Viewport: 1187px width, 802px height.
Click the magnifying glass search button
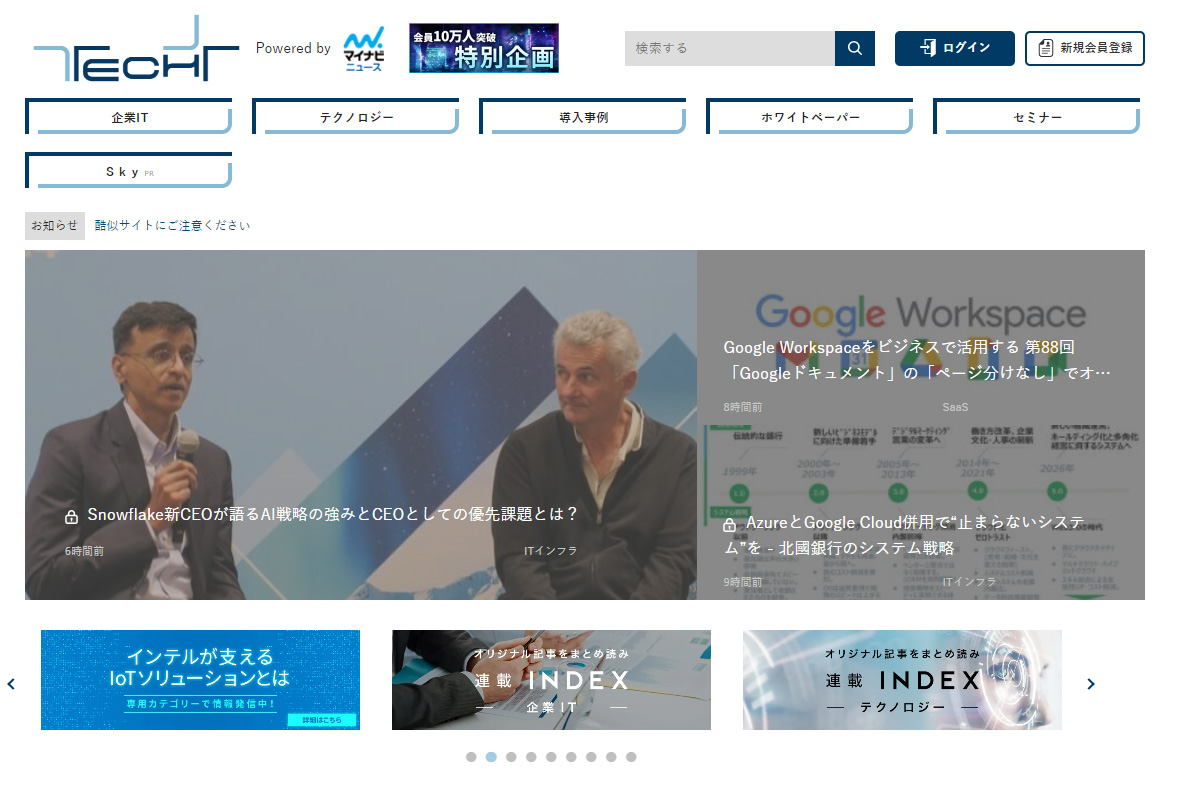855,48
